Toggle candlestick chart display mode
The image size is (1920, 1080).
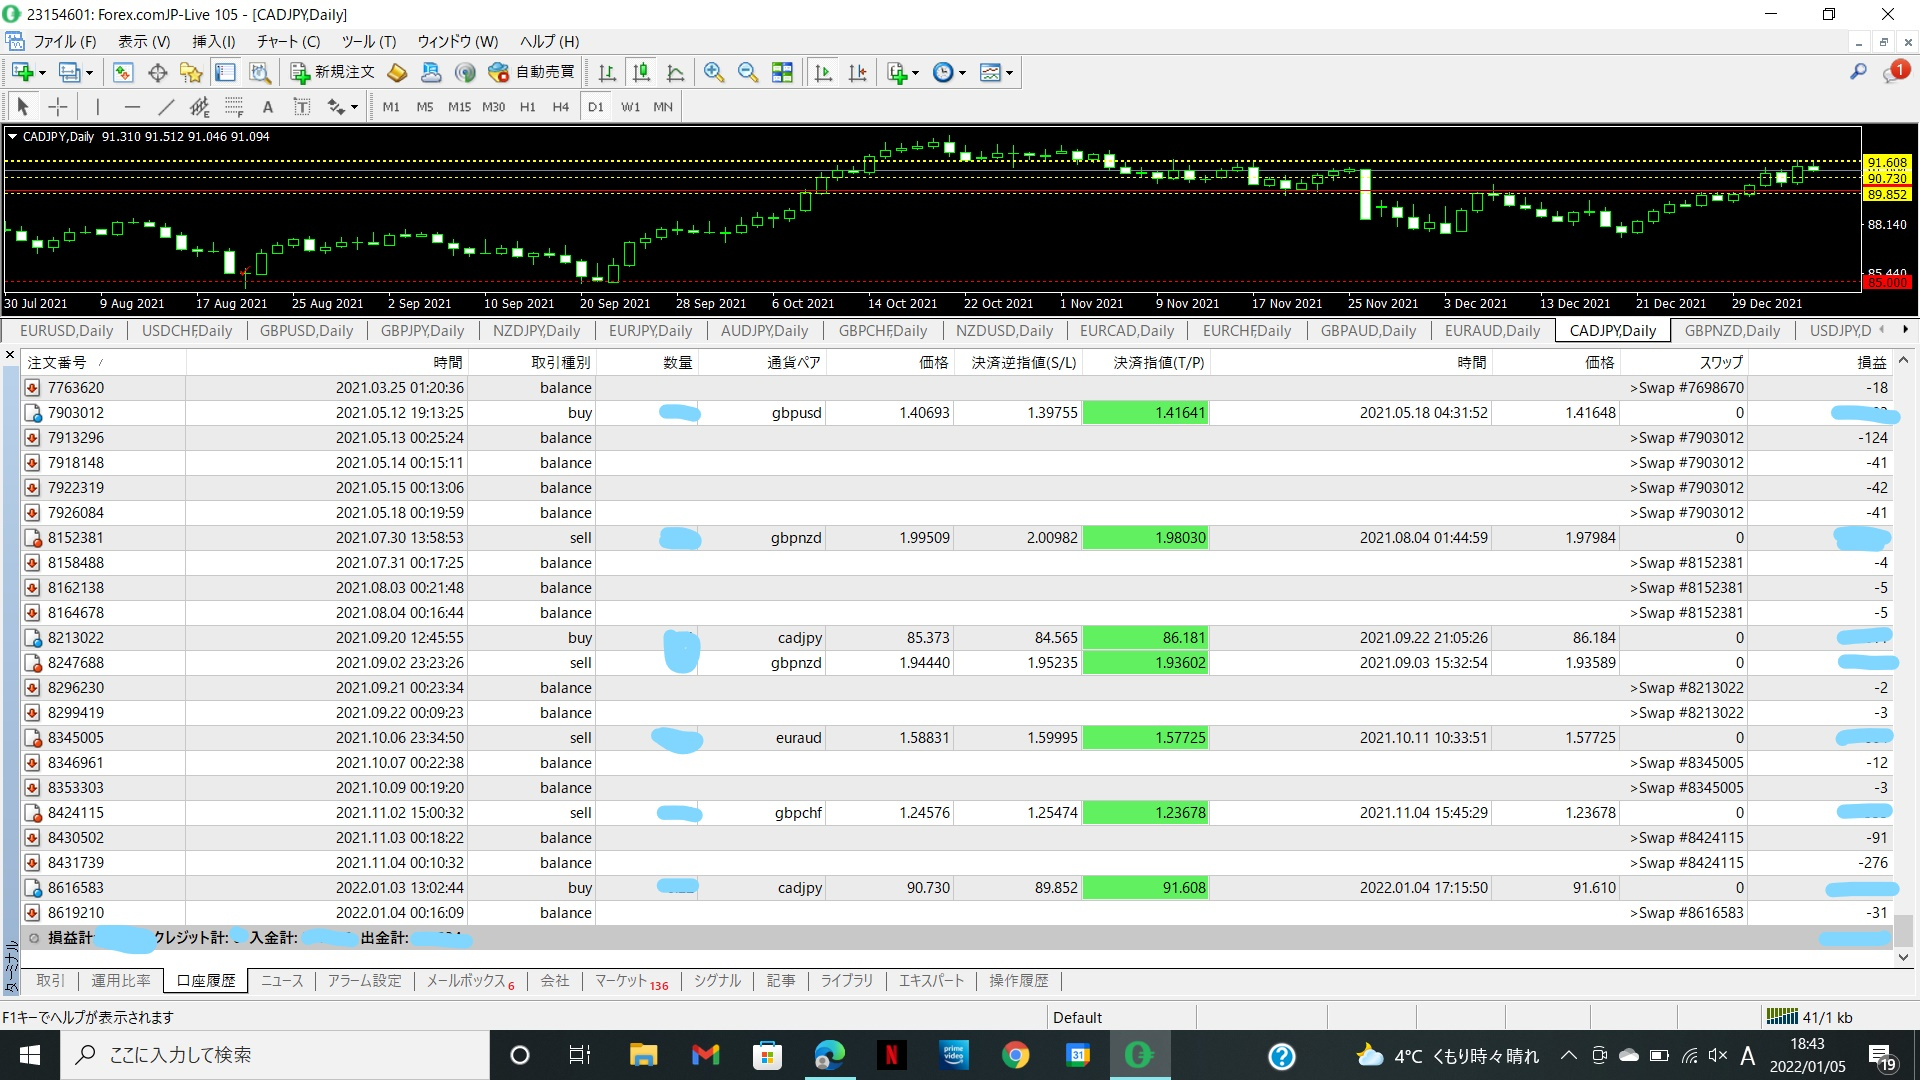(641, 72)
